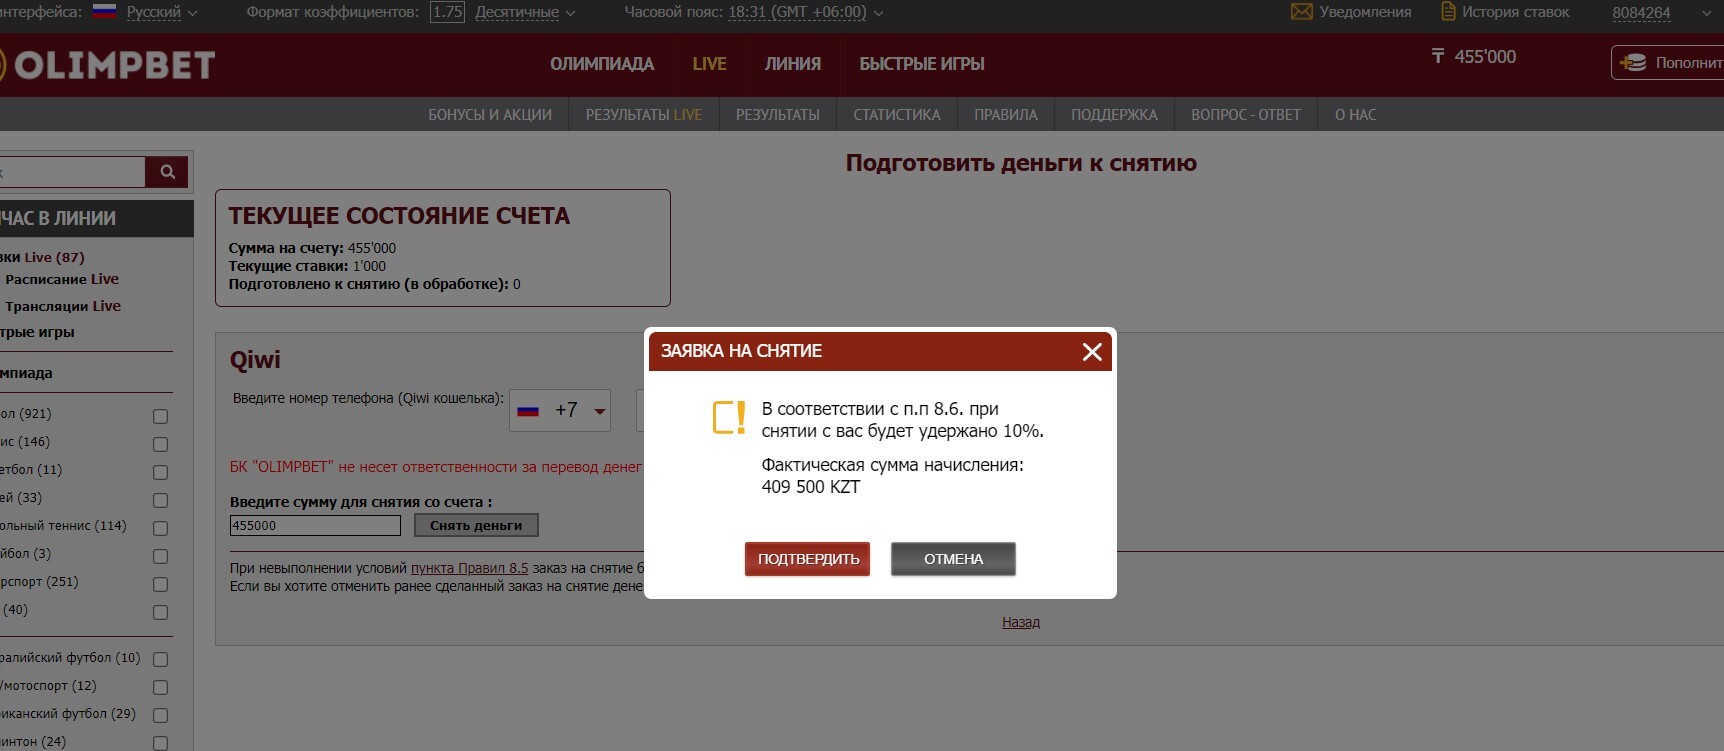This screenshot has width=1724, height=751.
Task: Open the ПОДДЕРЖКА submenu item
Action: [x=1114, y=115]
